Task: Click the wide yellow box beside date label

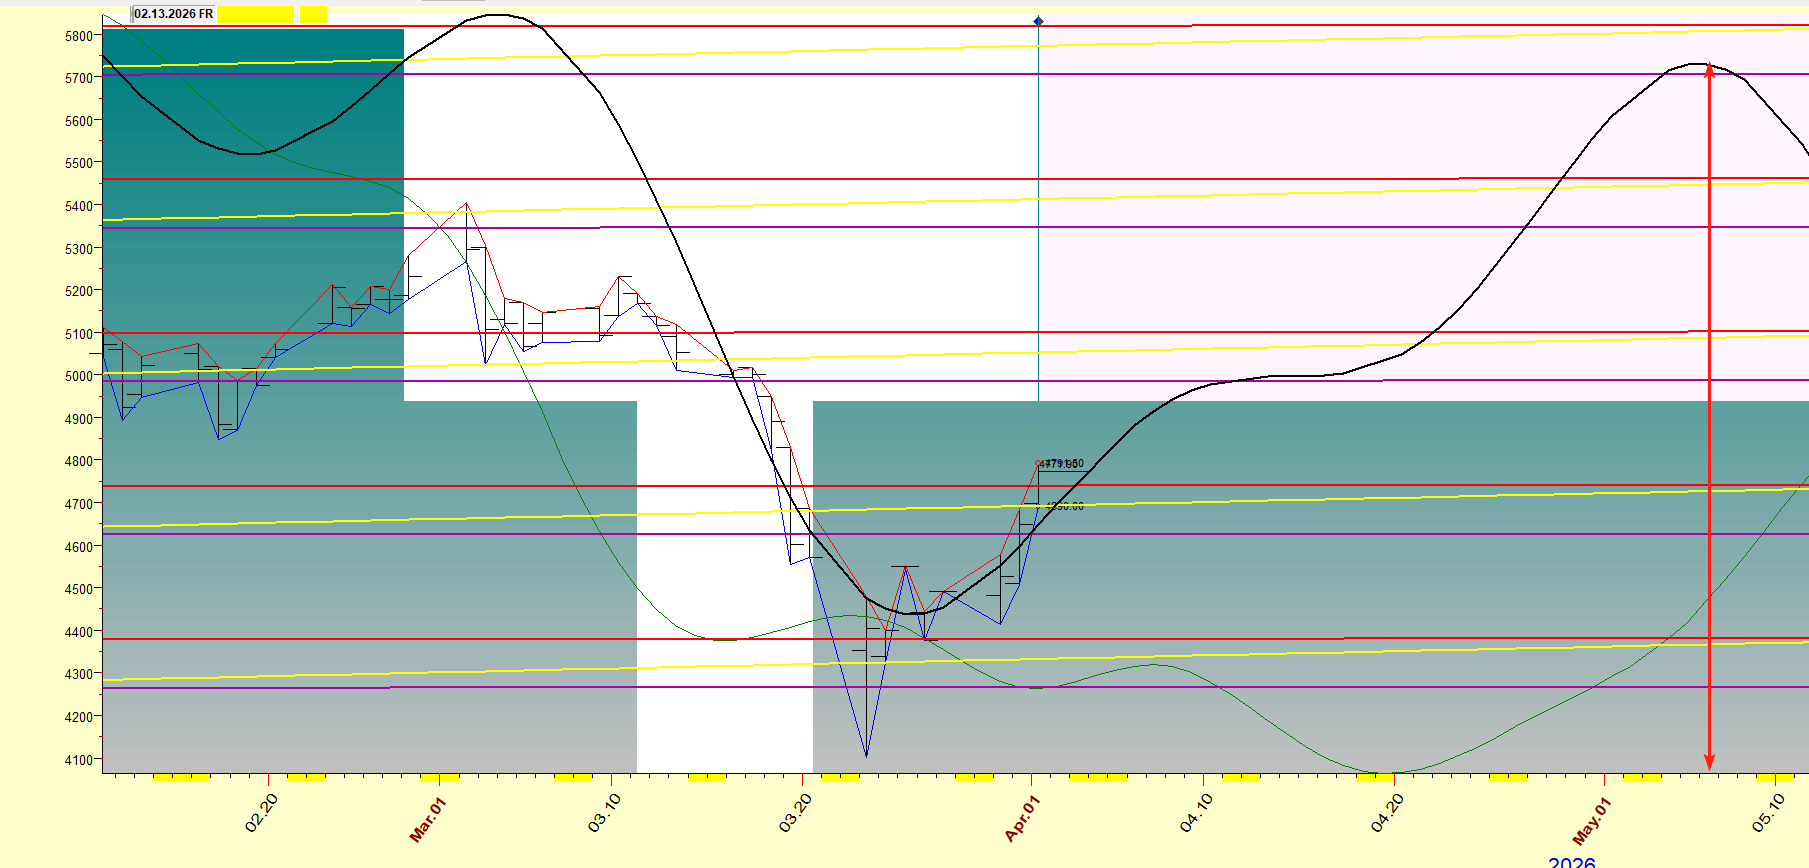Action: [256, 14]
